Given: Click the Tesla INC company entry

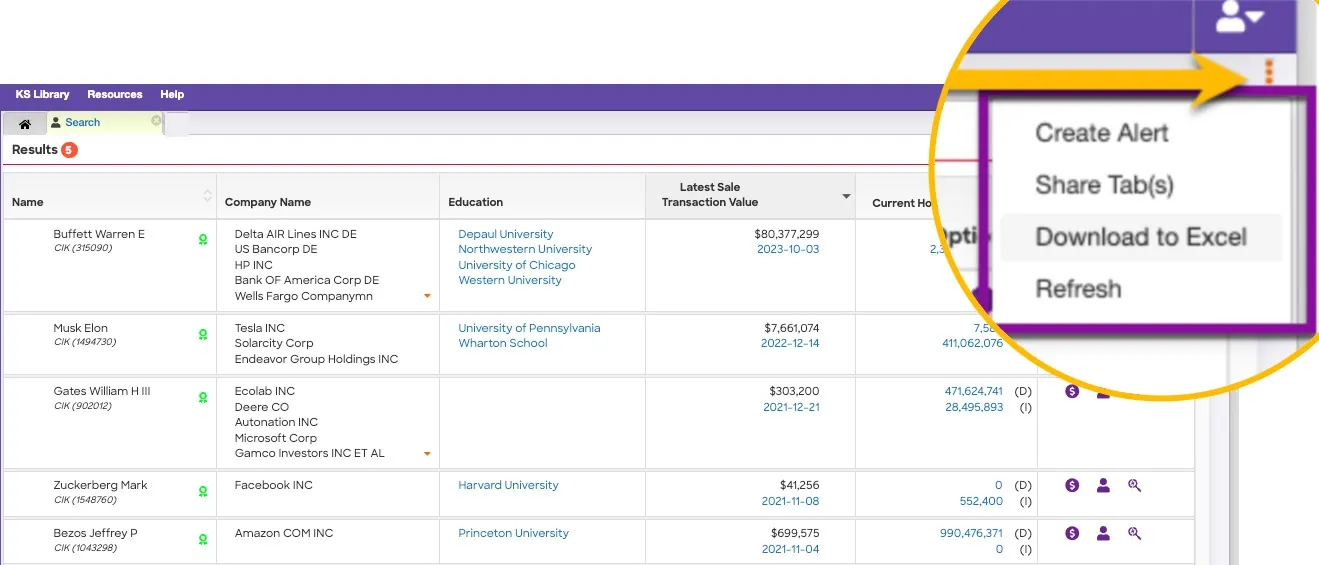Looking at the screenshot, I should pyautogui.click(x=259, y=328).
